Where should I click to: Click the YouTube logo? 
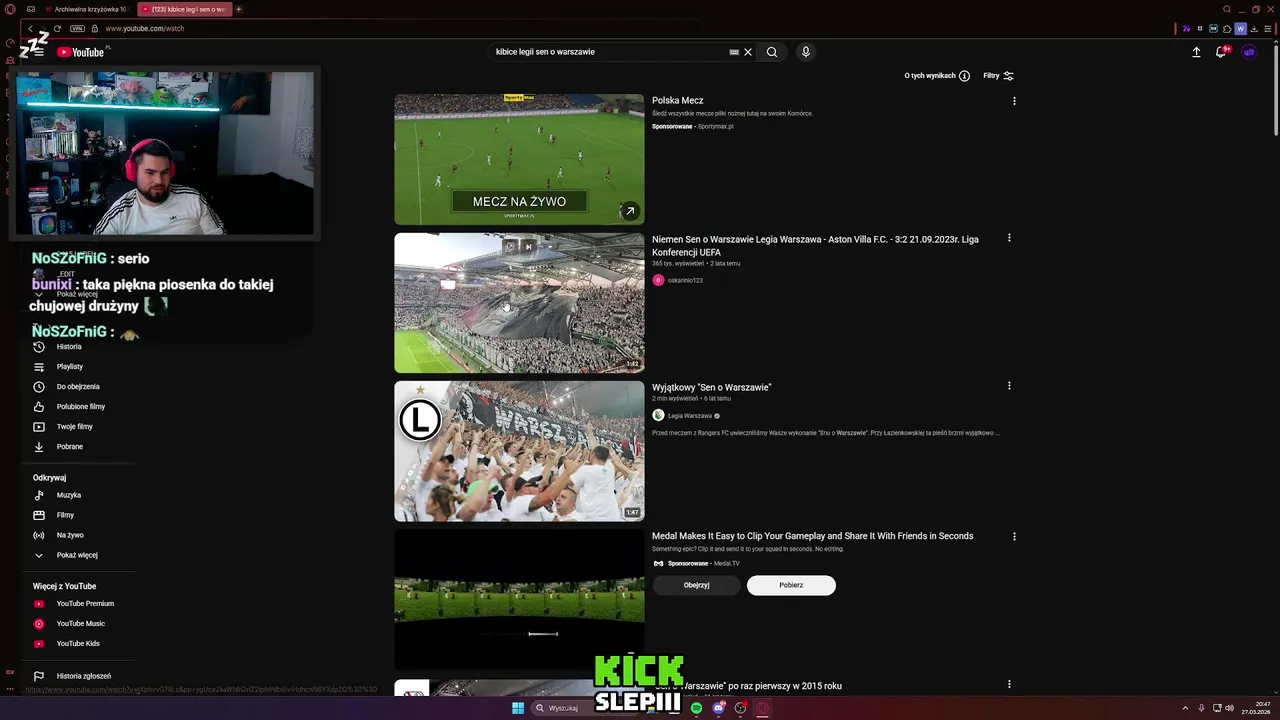point(80,52)
